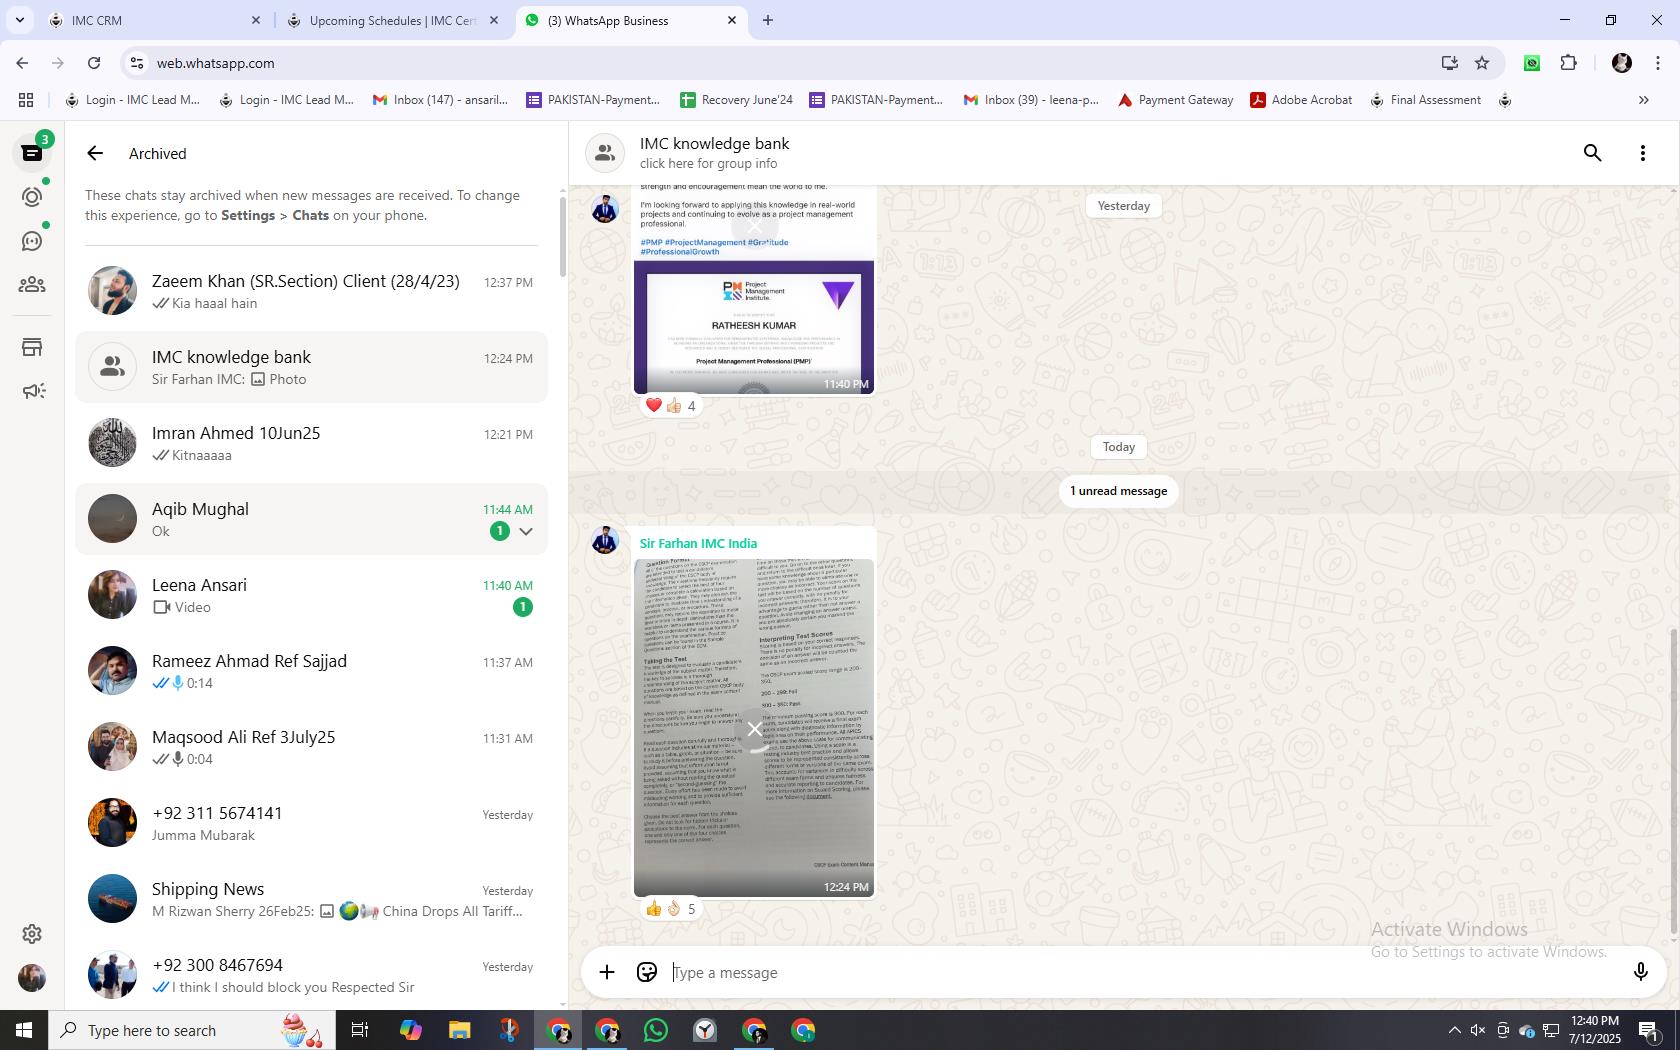Open Leena Ansari chat

click(311, 595)
